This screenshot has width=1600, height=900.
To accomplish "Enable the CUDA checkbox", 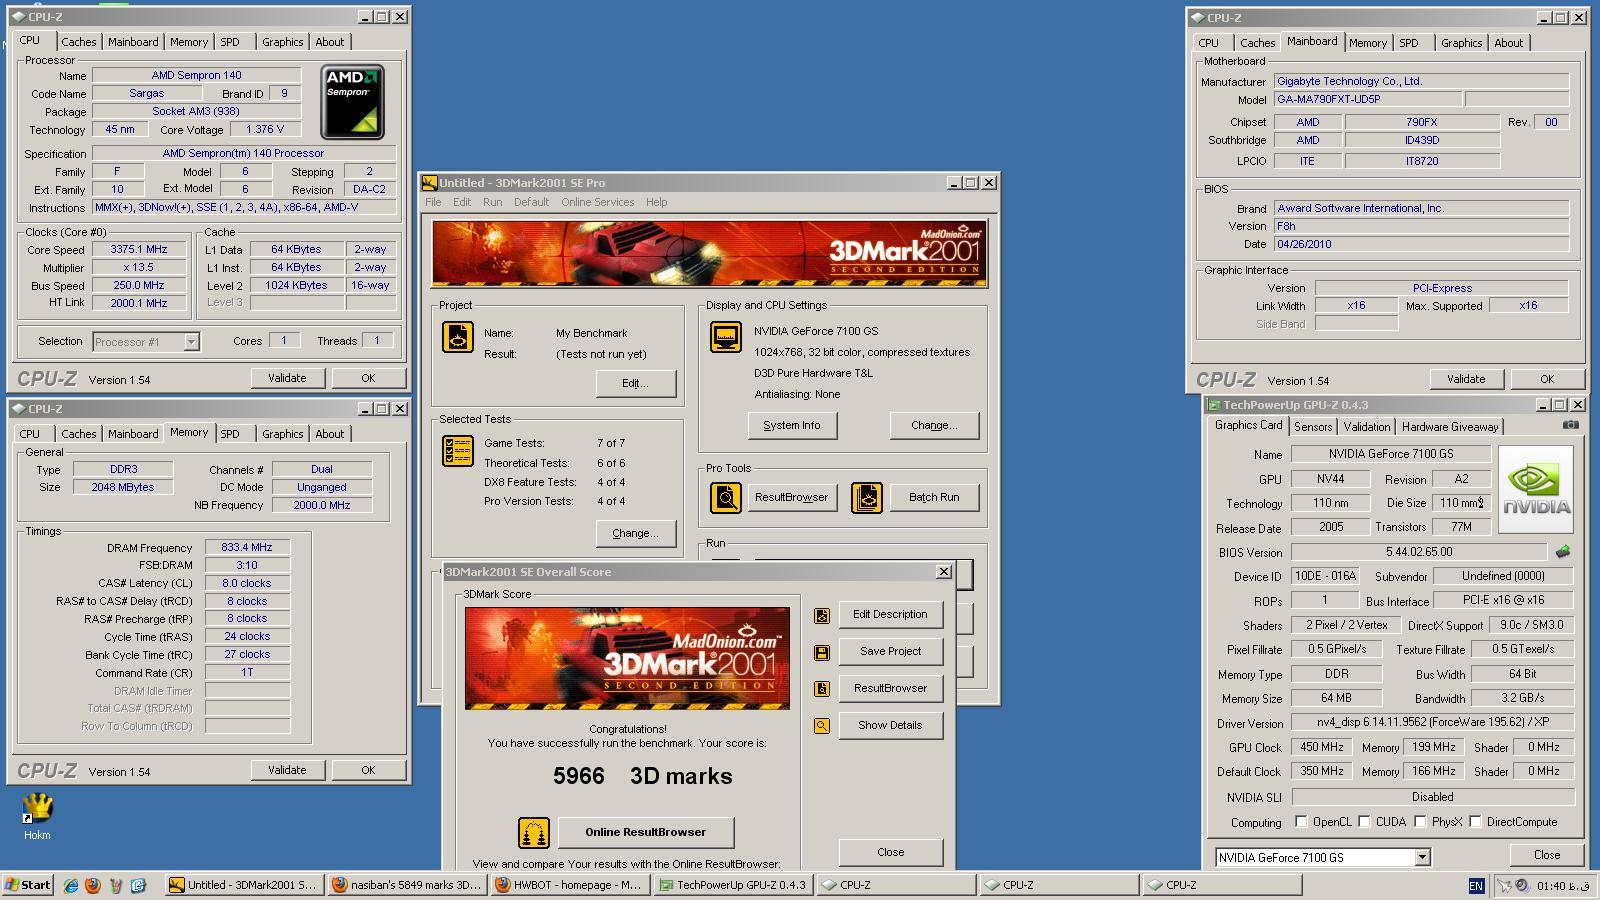I will click(x=1364, y=821).
